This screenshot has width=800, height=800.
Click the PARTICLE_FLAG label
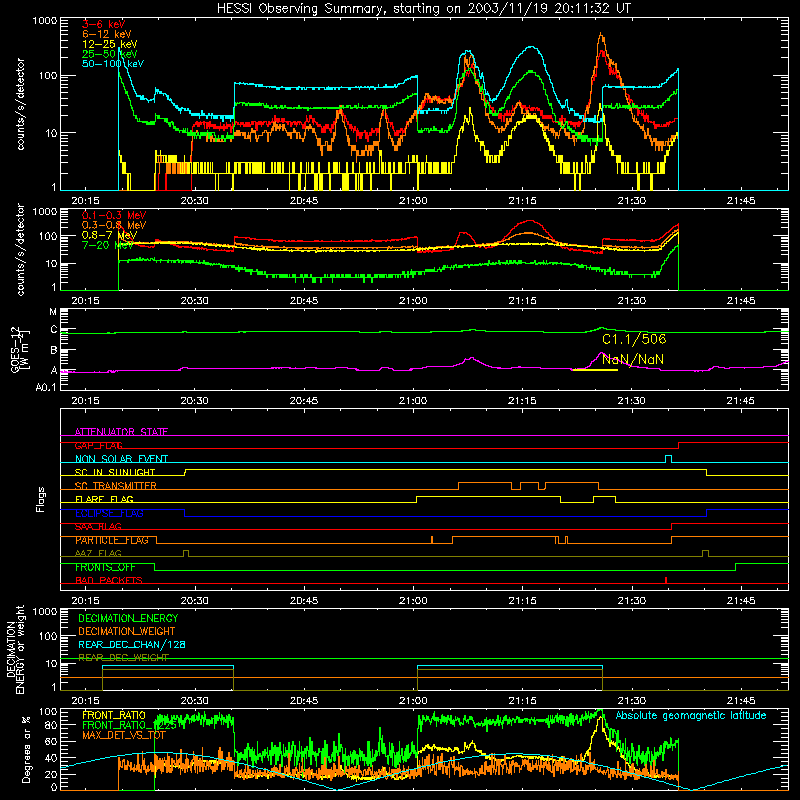pos(112,540)
